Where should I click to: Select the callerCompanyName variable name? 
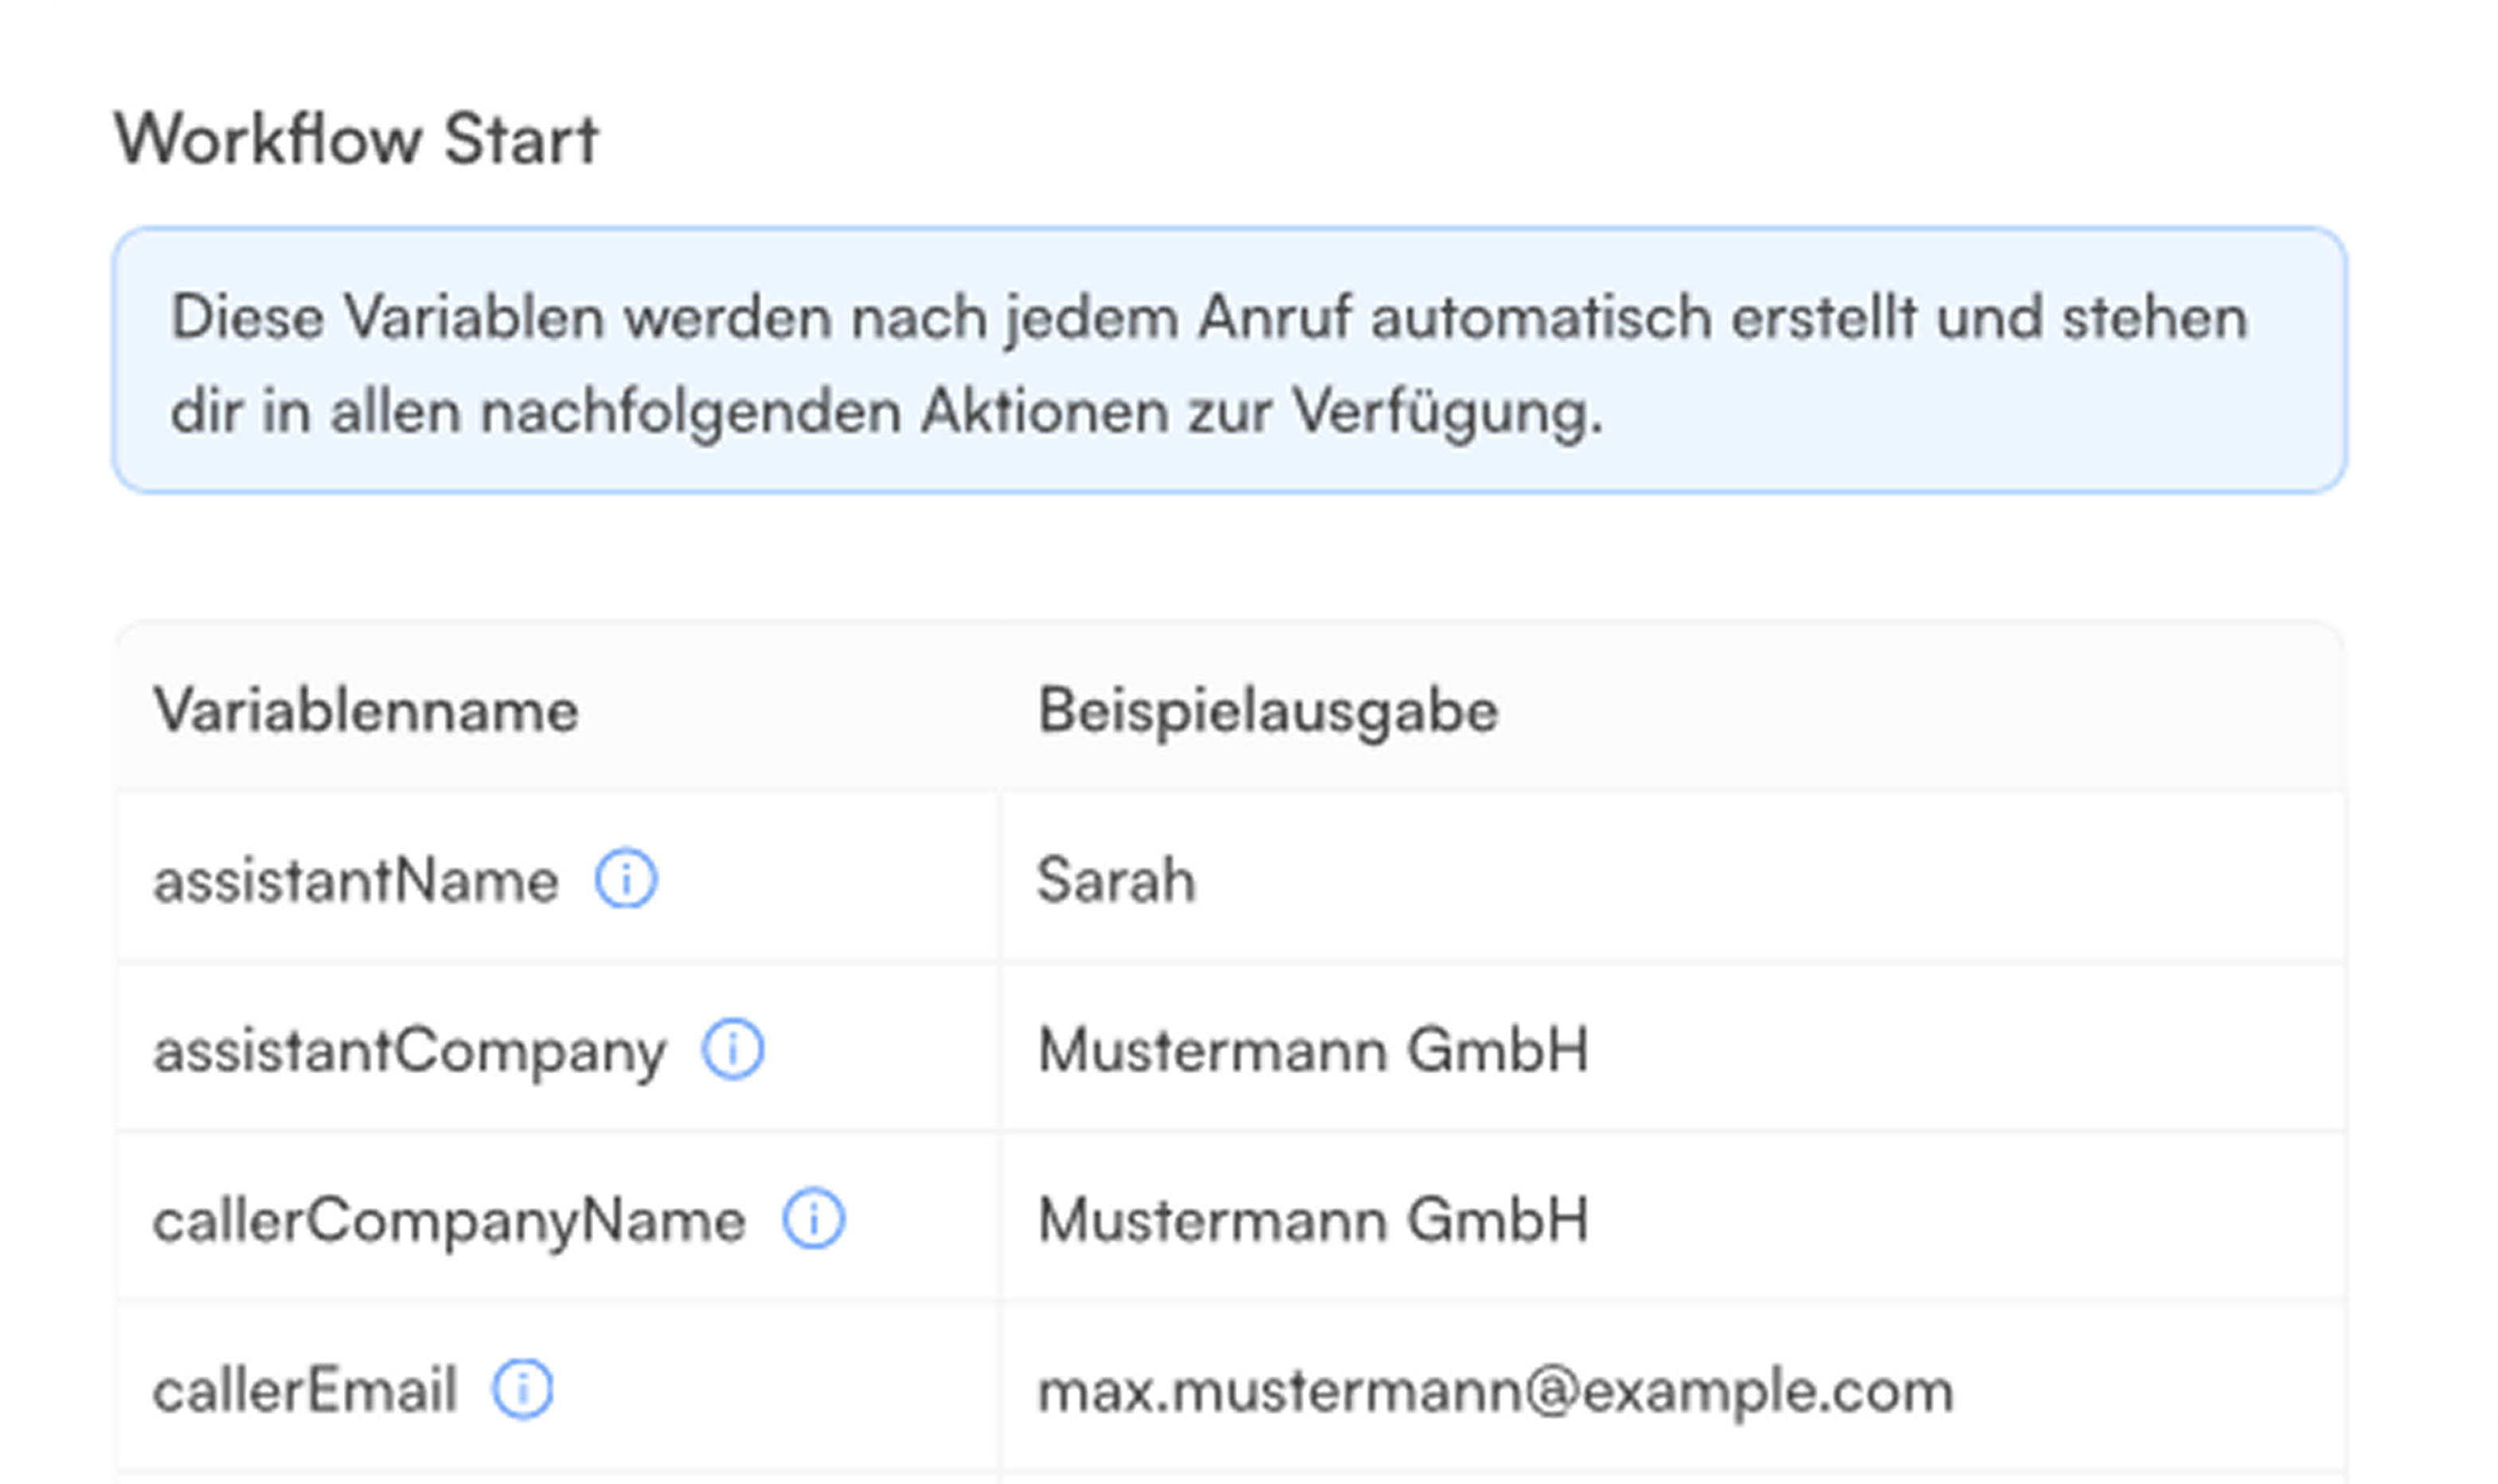(449, 1222)
